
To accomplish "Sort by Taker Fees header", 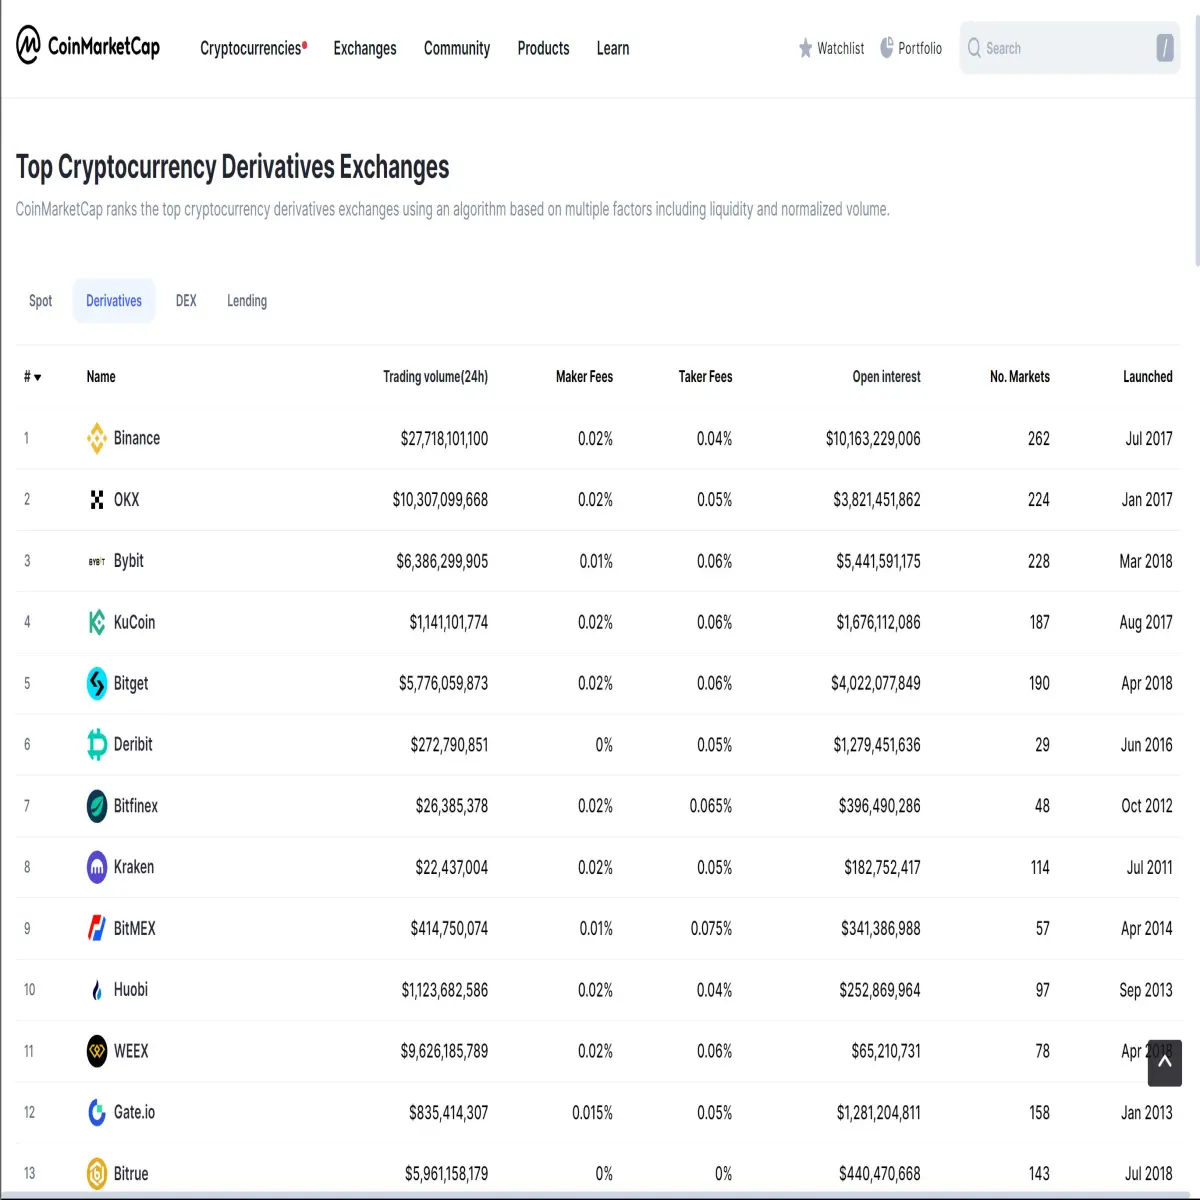I will 705,377.
